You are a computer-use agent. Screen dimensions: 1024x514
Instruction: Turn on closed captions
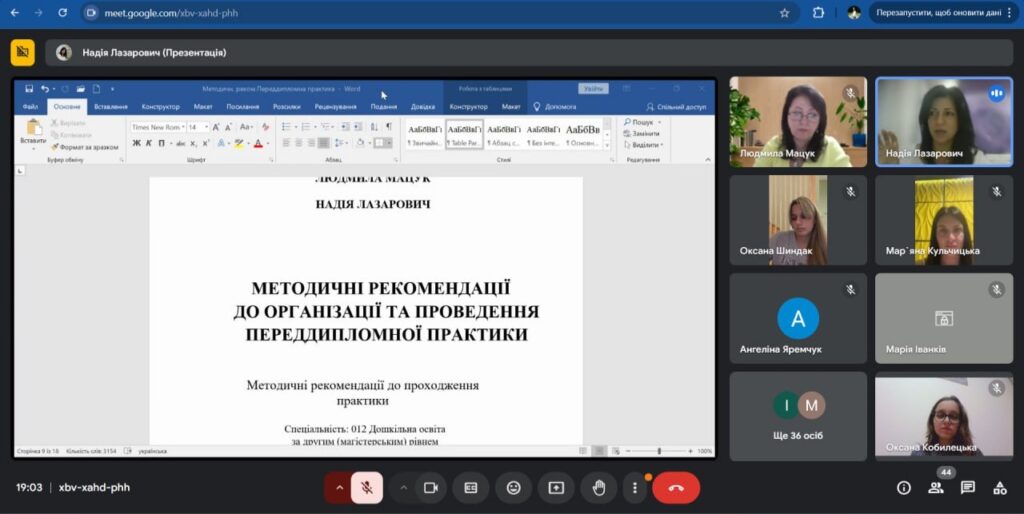(x=470, y=487)
